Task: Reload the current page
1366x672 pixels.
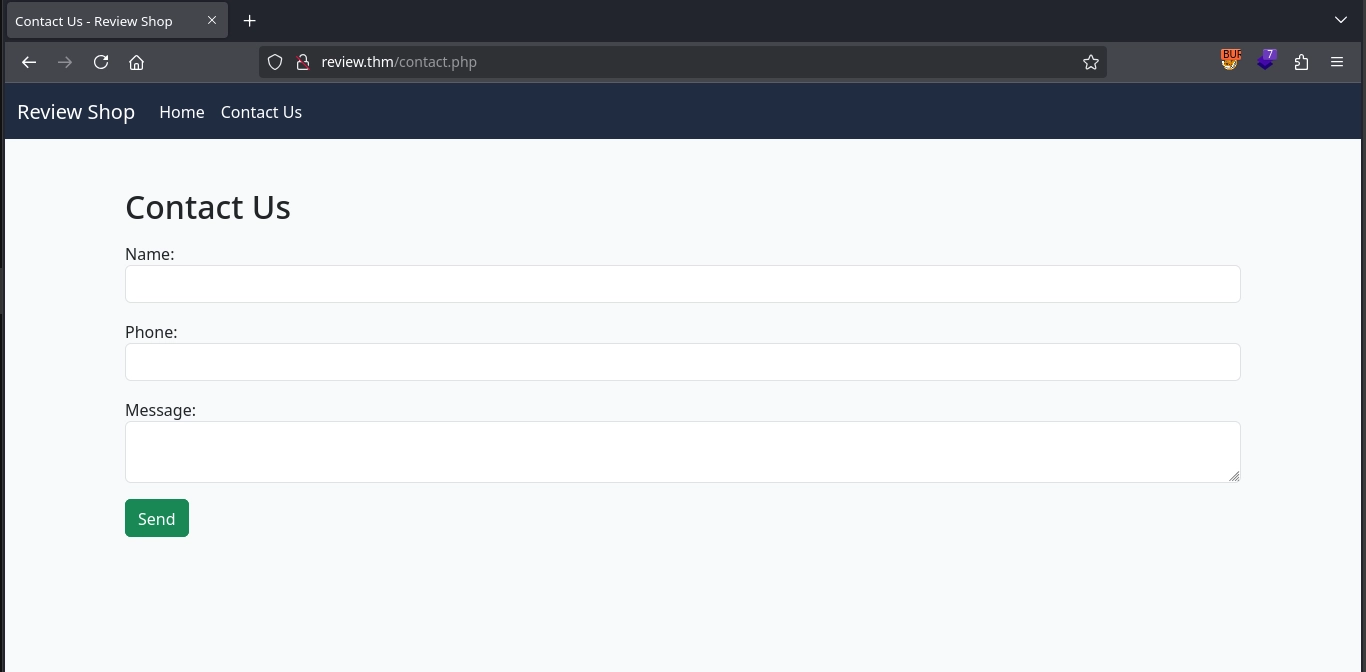Action: tap(101, 62)
